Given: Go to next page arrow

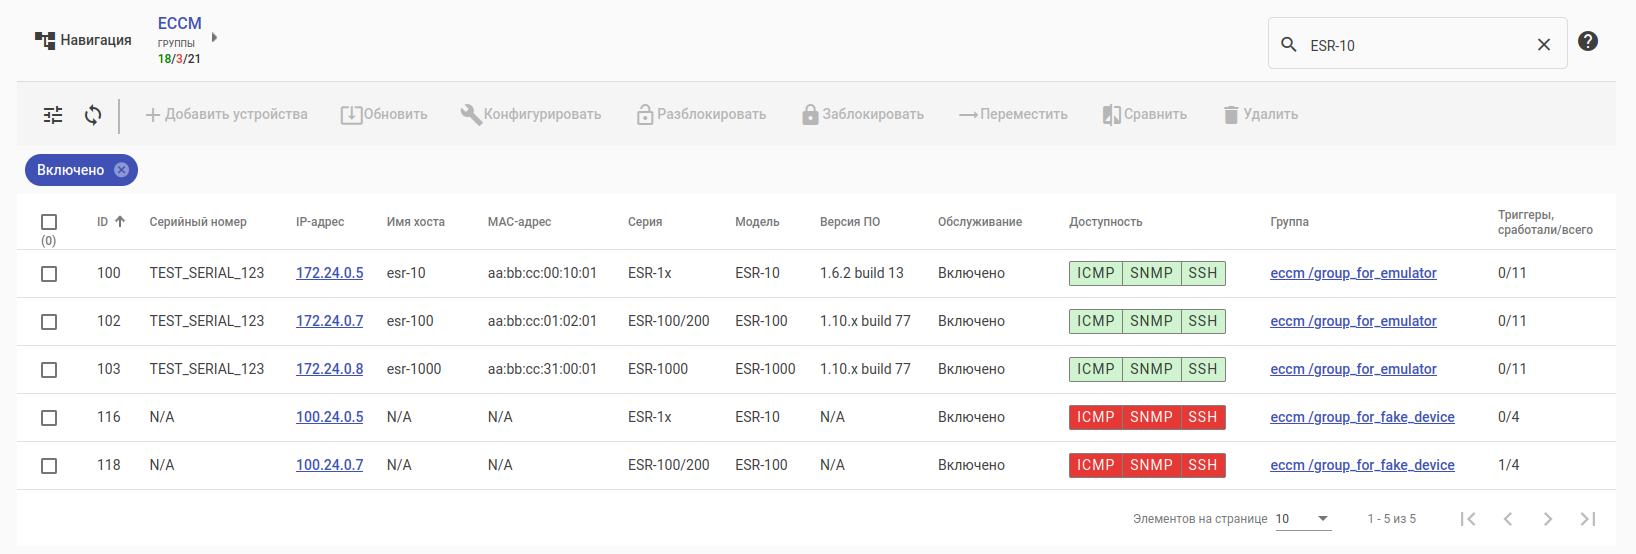Looking at the screenshot, I should tap(1547, 519).
